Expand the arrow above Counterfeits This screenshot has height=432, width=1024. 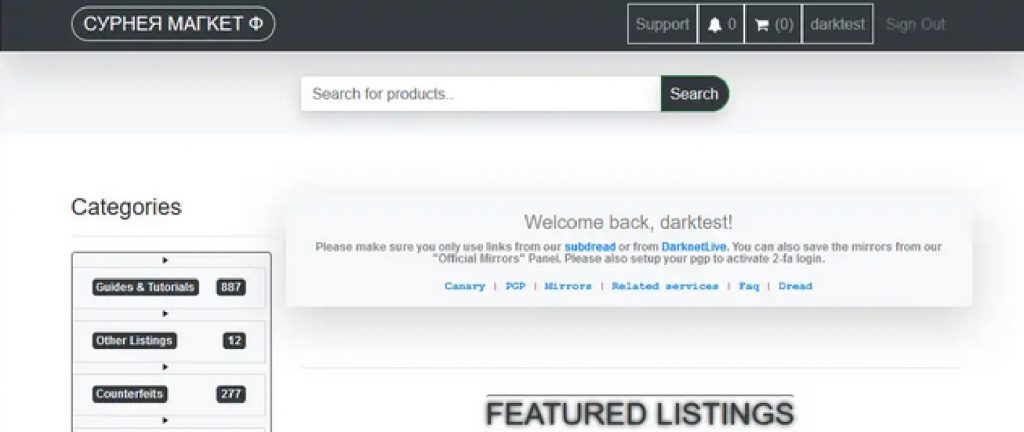point(165,367)
